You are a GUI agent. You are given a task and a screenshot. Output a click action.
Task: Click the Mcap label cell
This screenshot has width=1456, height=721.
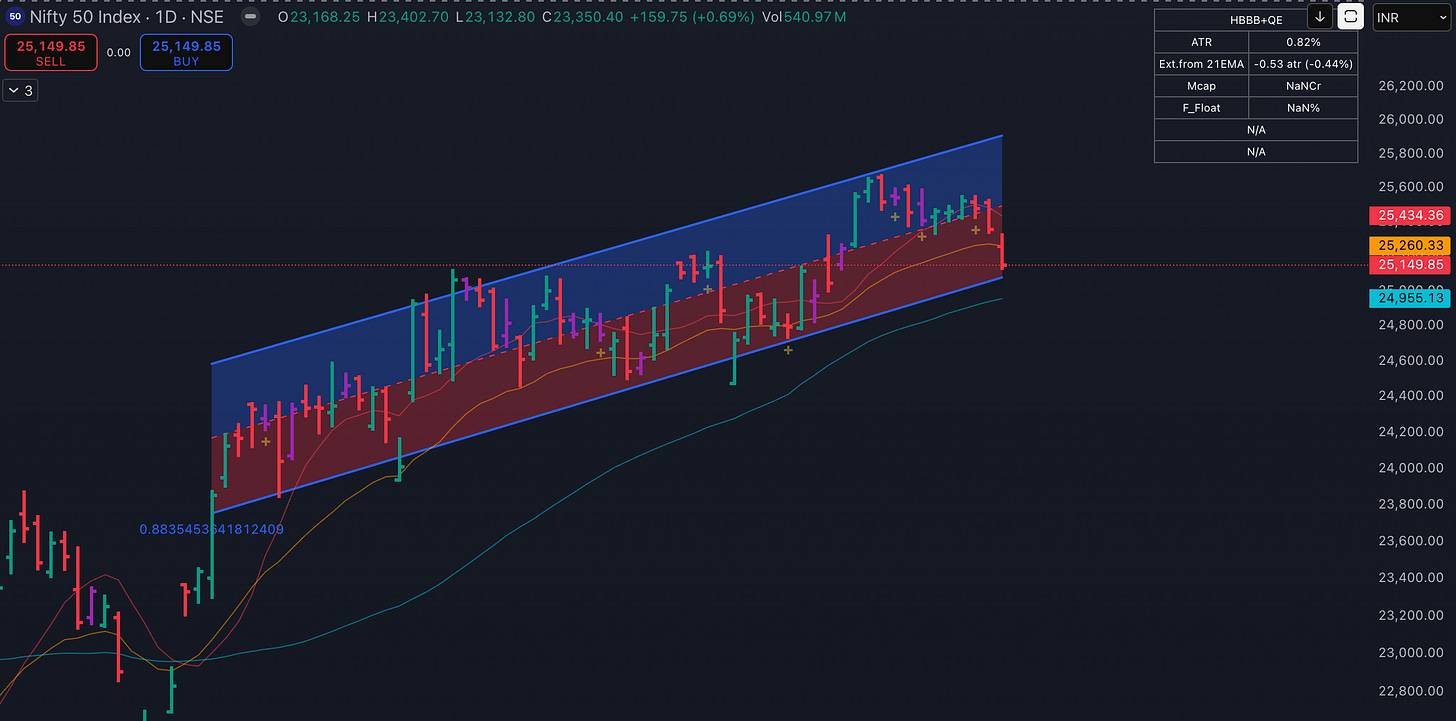[1201, 86]
